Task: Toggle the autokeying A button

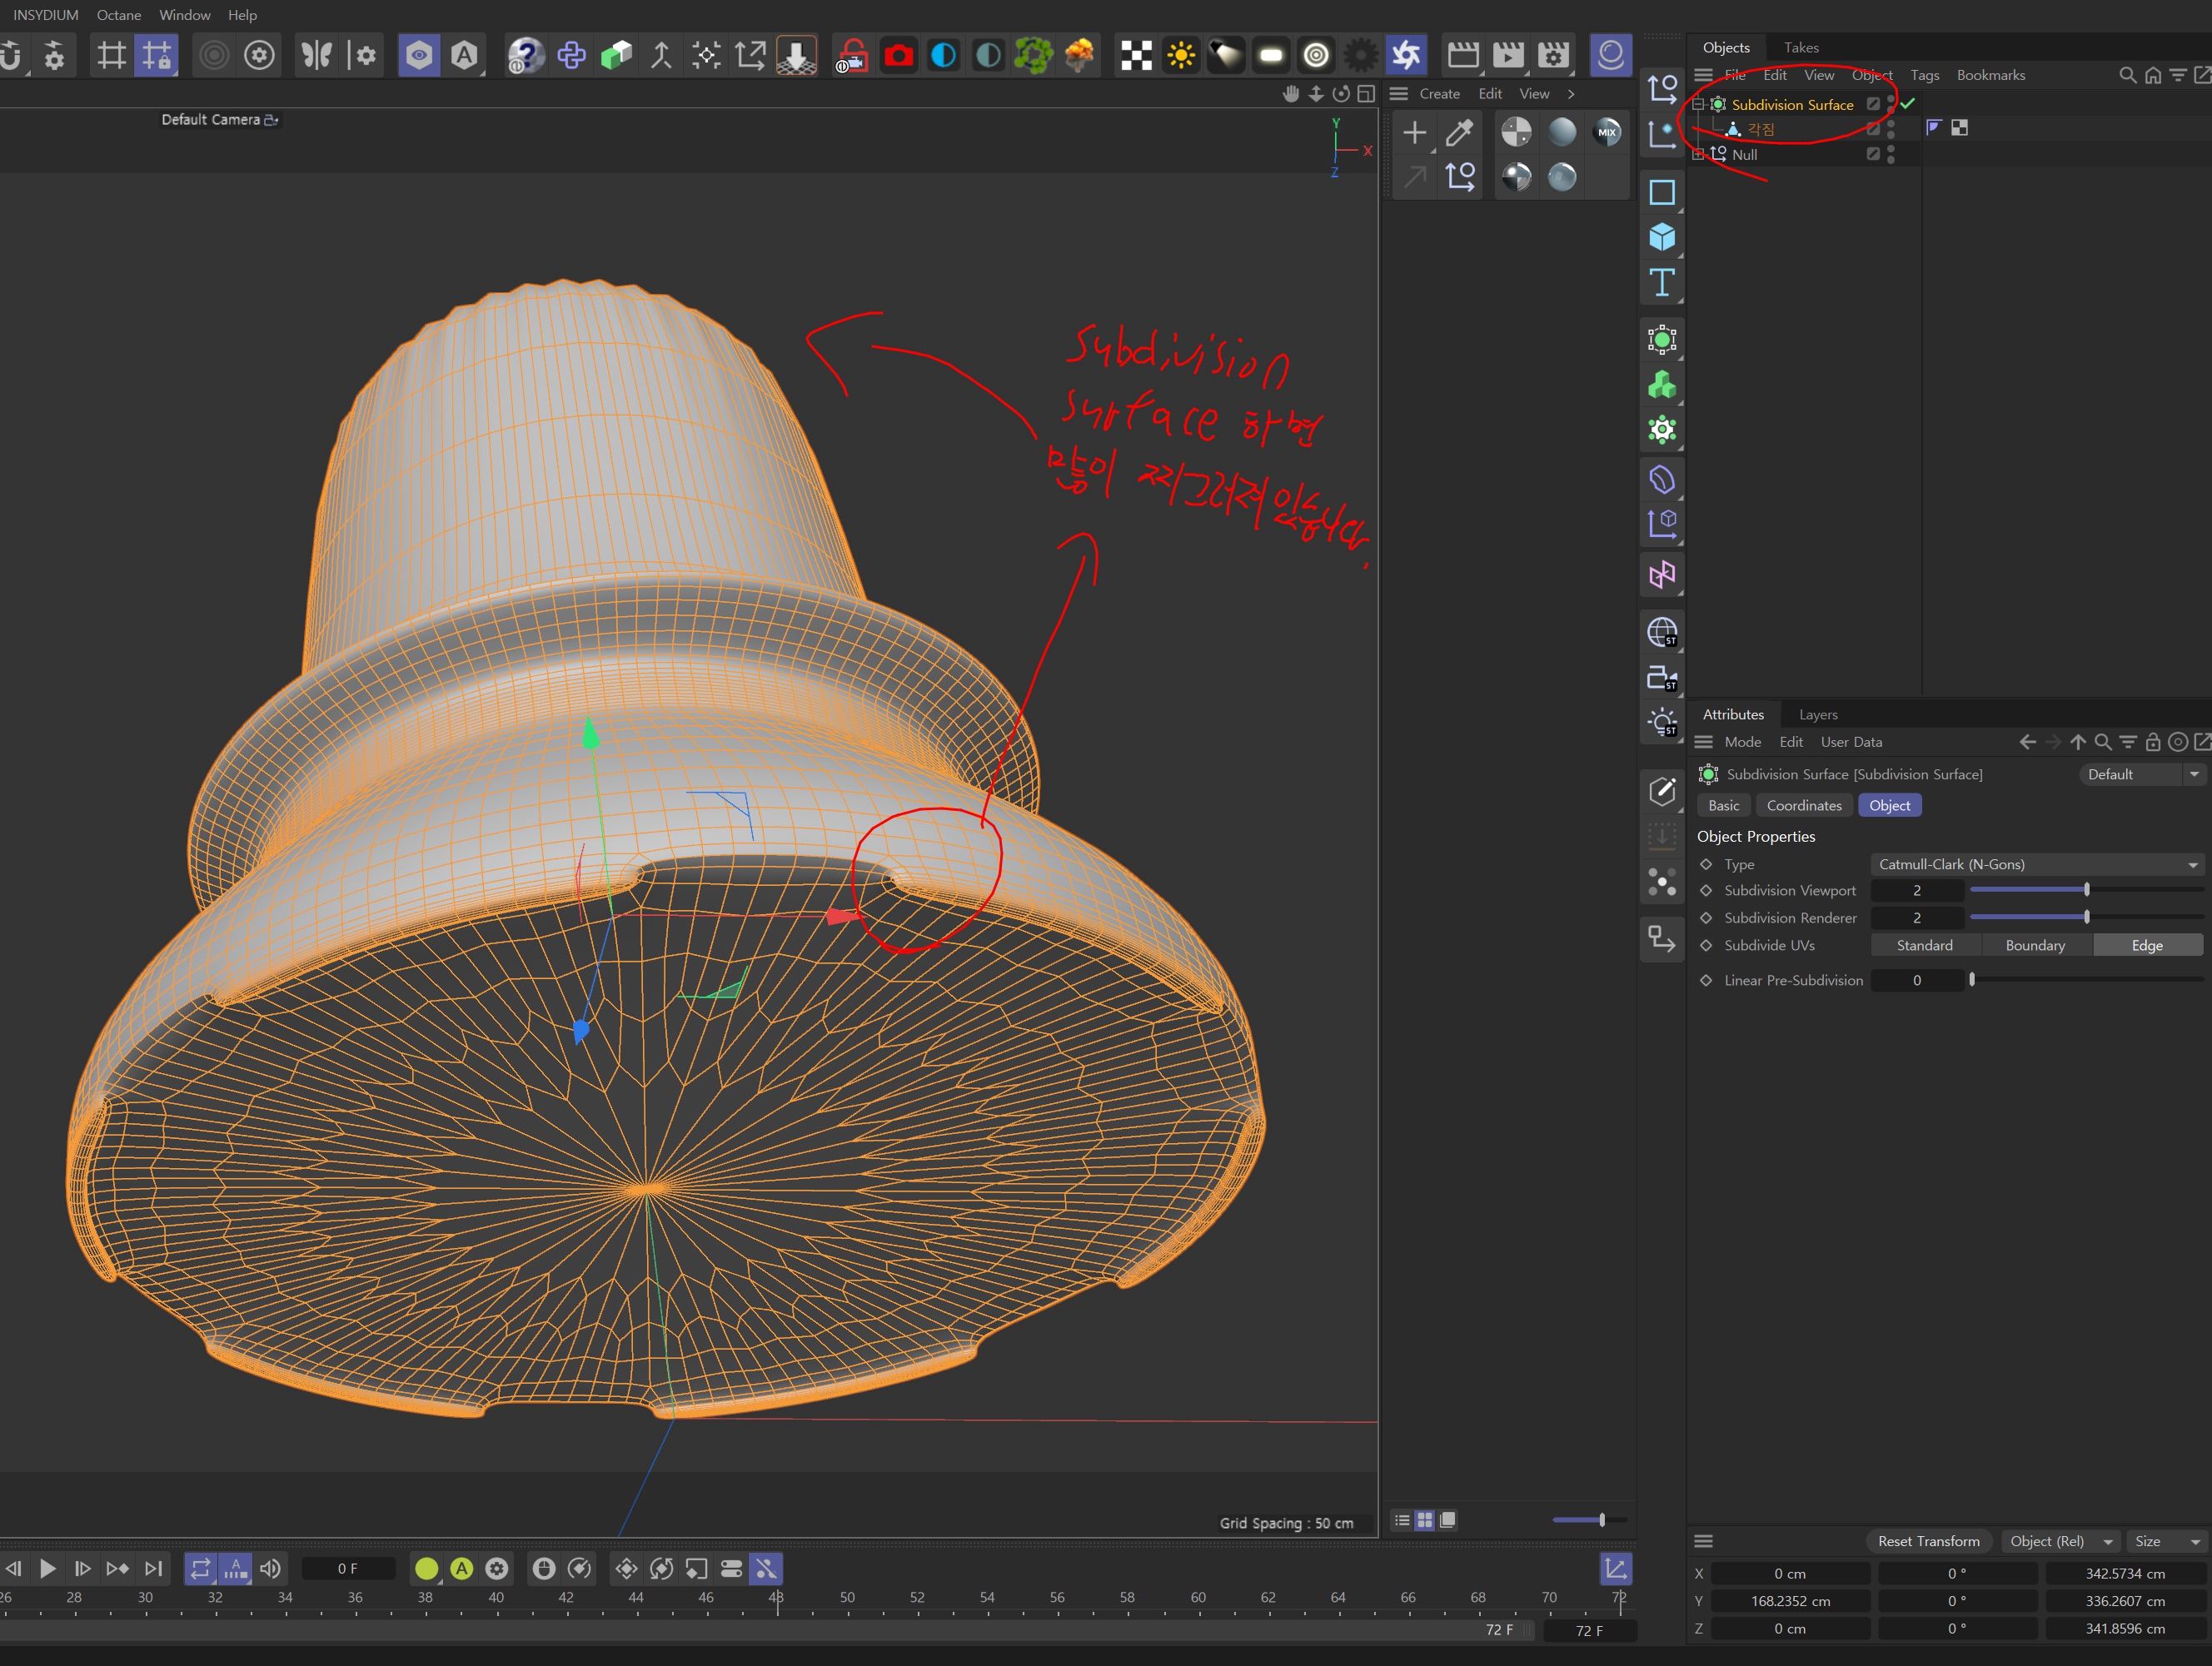Action: [461, 1568]
